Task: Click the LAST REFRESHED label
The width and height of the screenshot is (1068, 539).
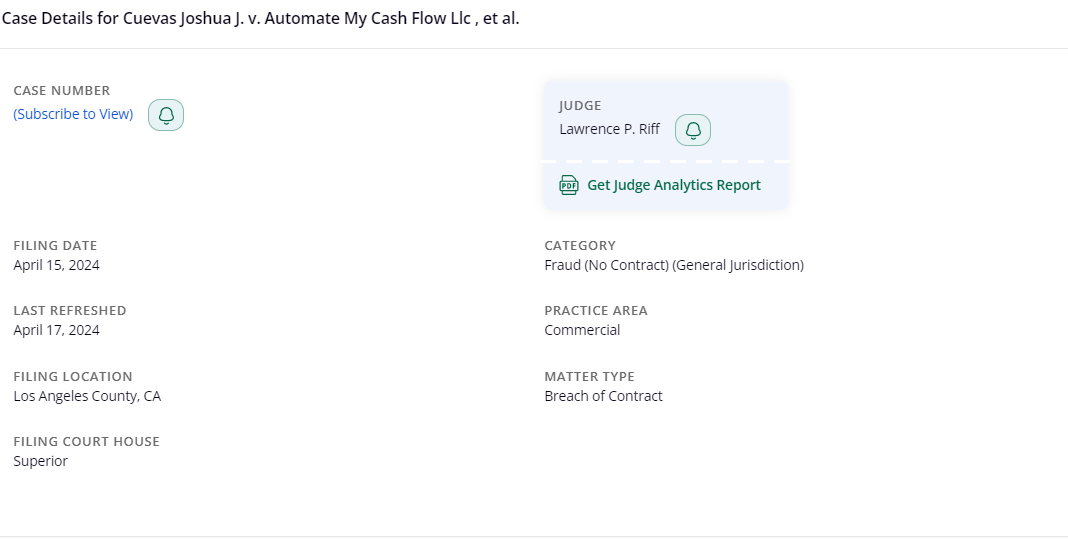Action: 69,311
